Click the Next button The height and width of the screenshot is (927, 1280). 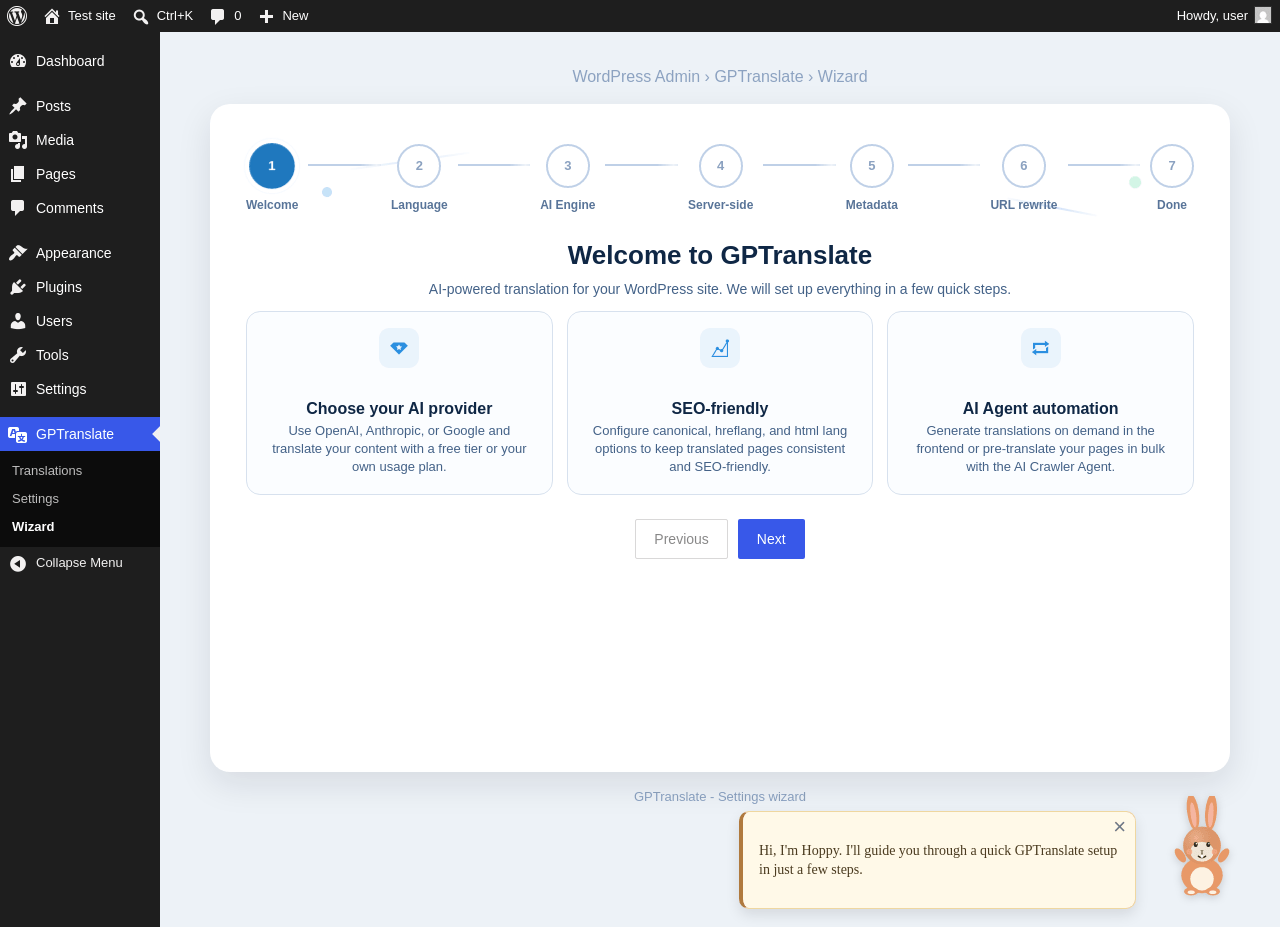point(771,539)
